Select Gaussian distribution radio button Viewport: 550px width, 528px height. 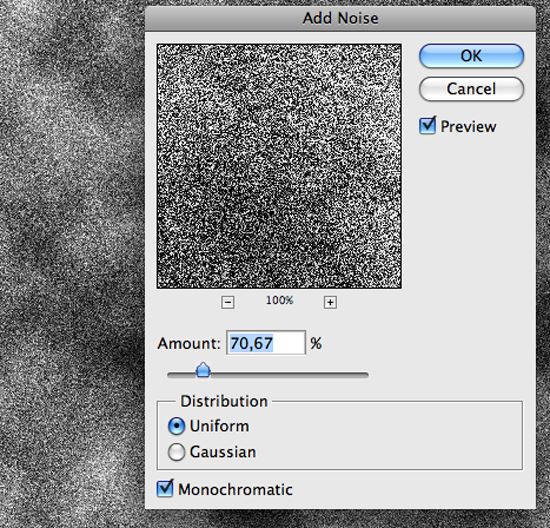pos(176,452)
